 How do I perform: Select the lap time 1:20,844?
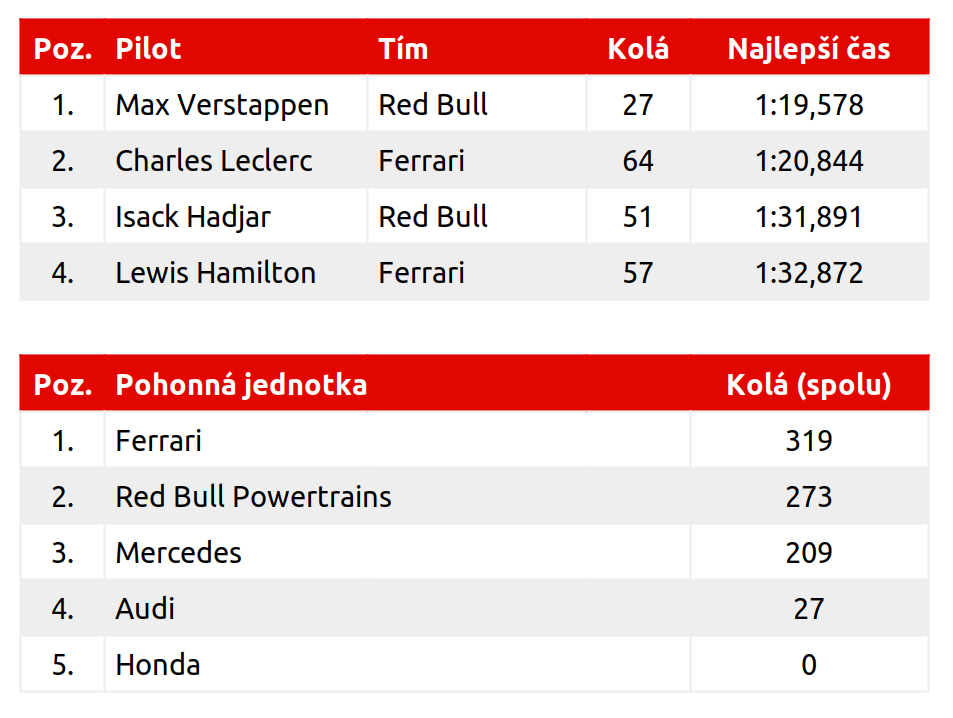coord(808,161)
